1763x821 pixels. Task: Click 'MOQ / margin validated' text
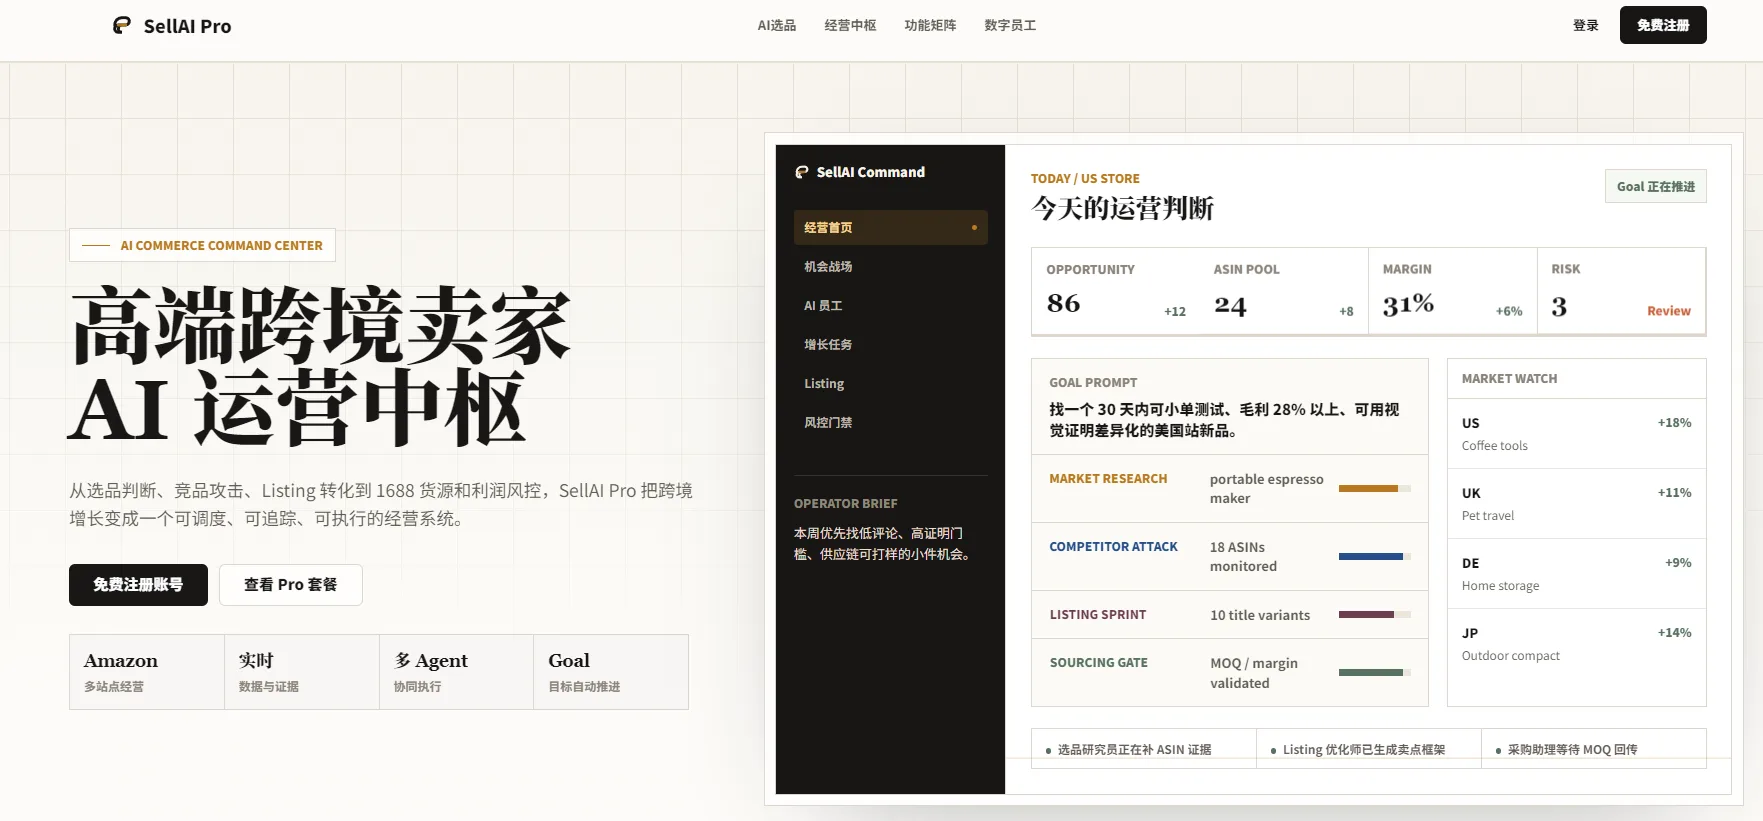click(1254, 673)
